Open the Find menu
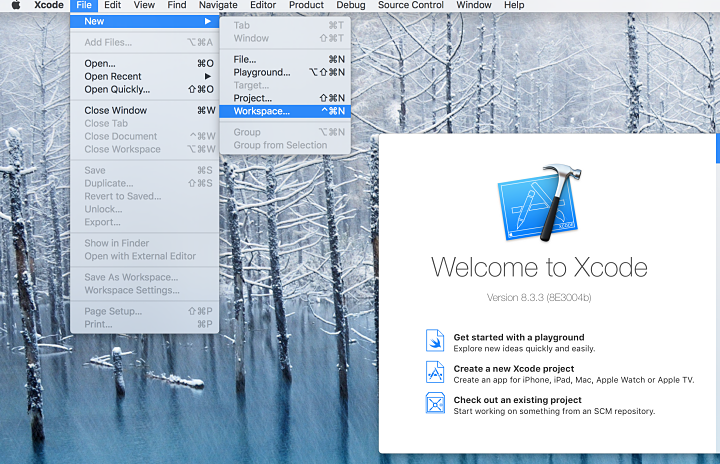This screenshot has width=720, height=464. pyautogui.click(x=176, y=5)
